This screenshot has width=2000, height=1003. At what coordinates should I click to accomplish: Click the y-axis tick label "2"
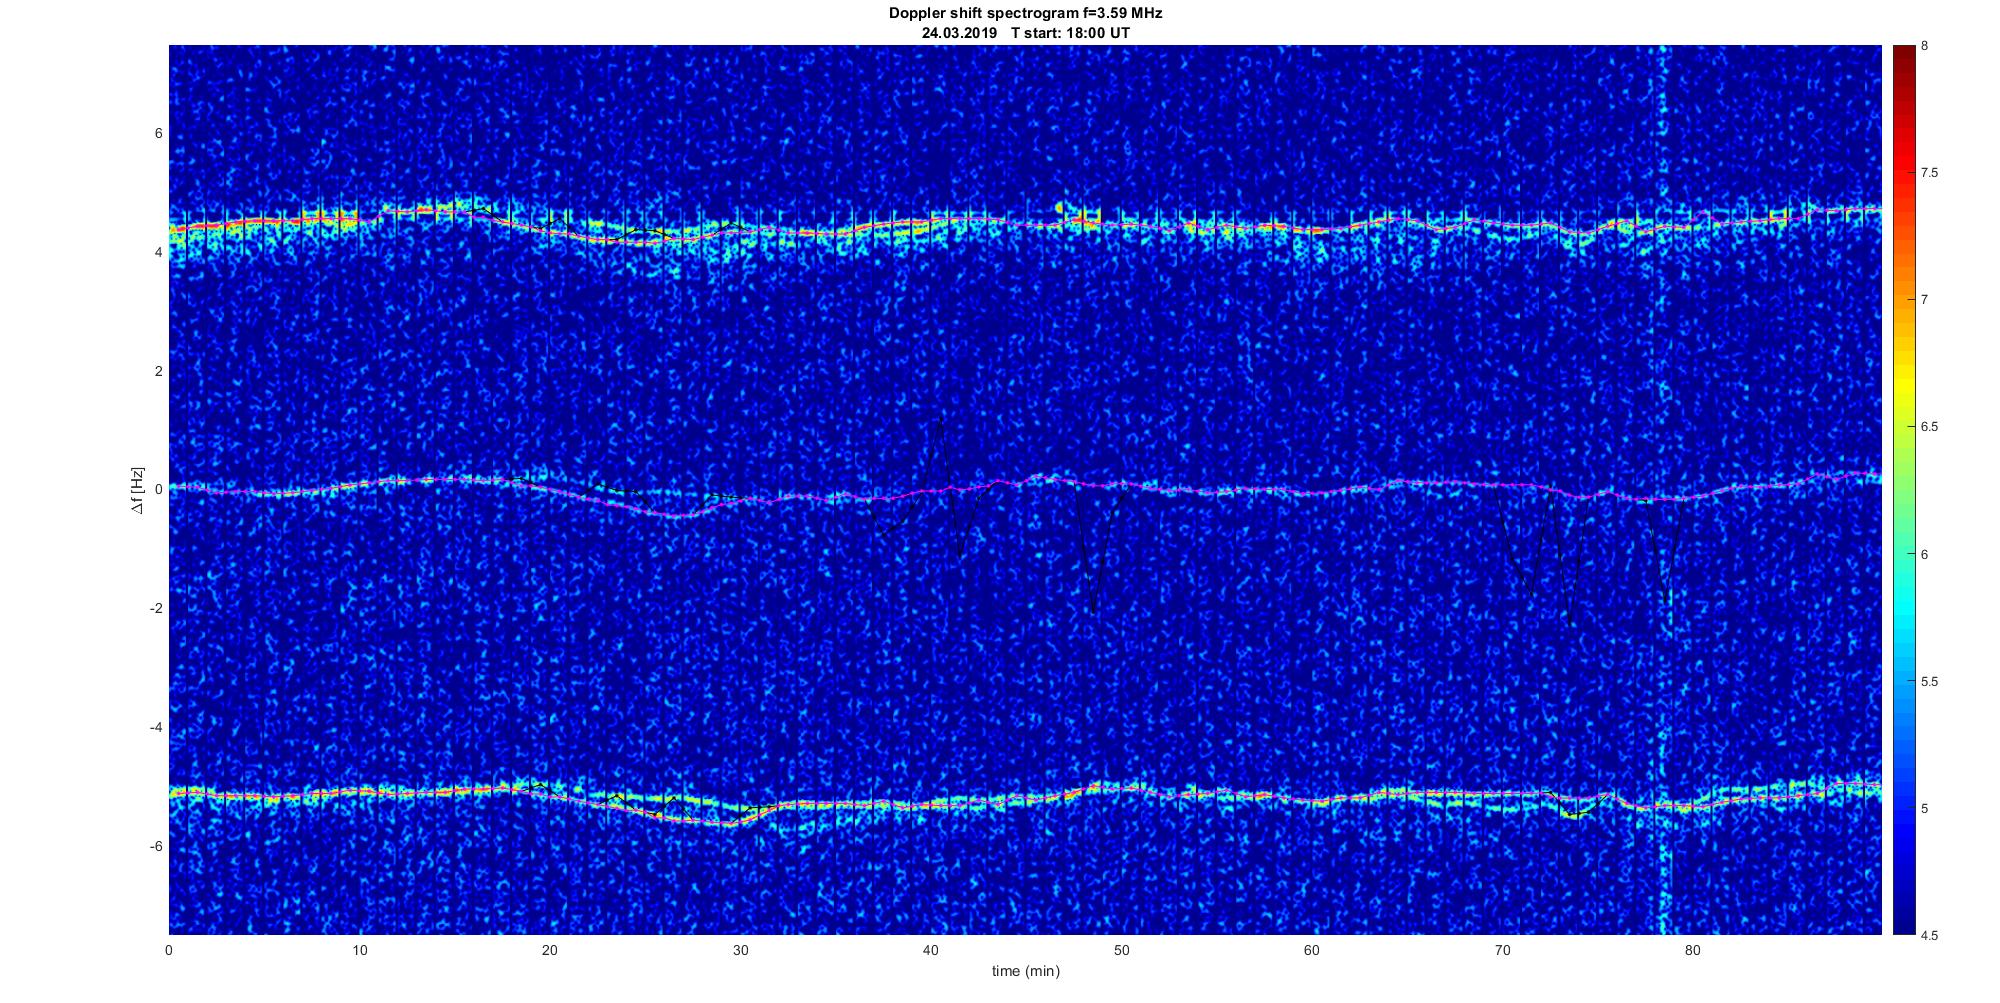click(158, 371)
